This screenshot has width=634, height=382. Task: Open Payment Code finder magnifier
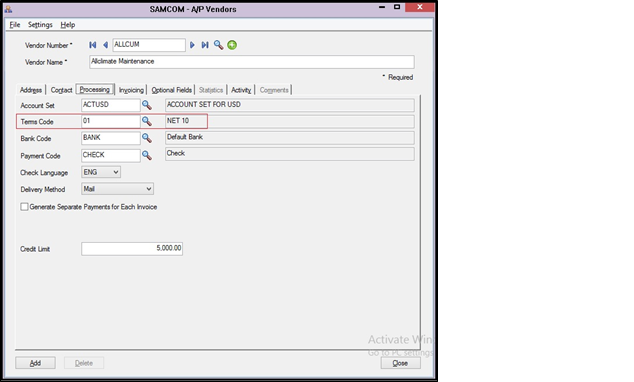pyautogui.click(x=147, y=155)
